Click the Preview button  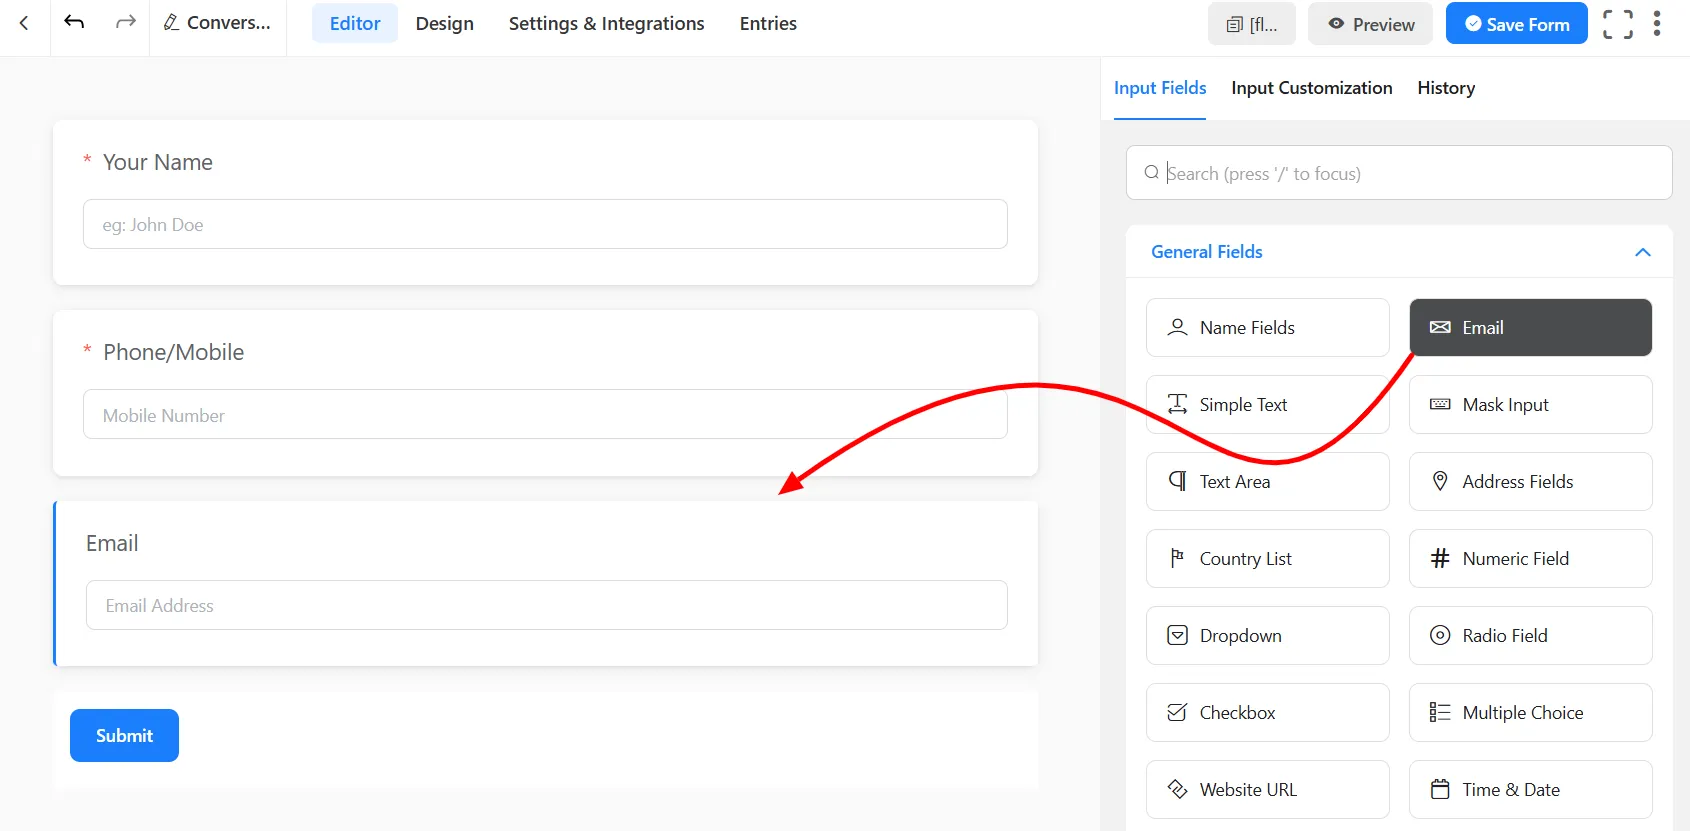click(x=1370, y=24)
